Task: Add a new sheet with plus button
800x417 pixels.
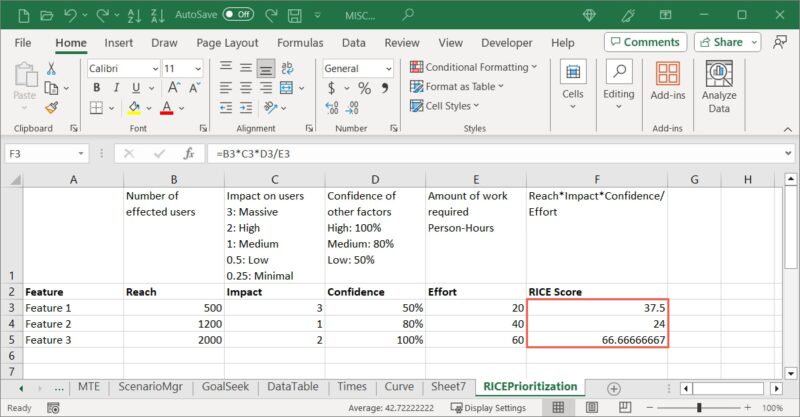Action: [614, 389]
